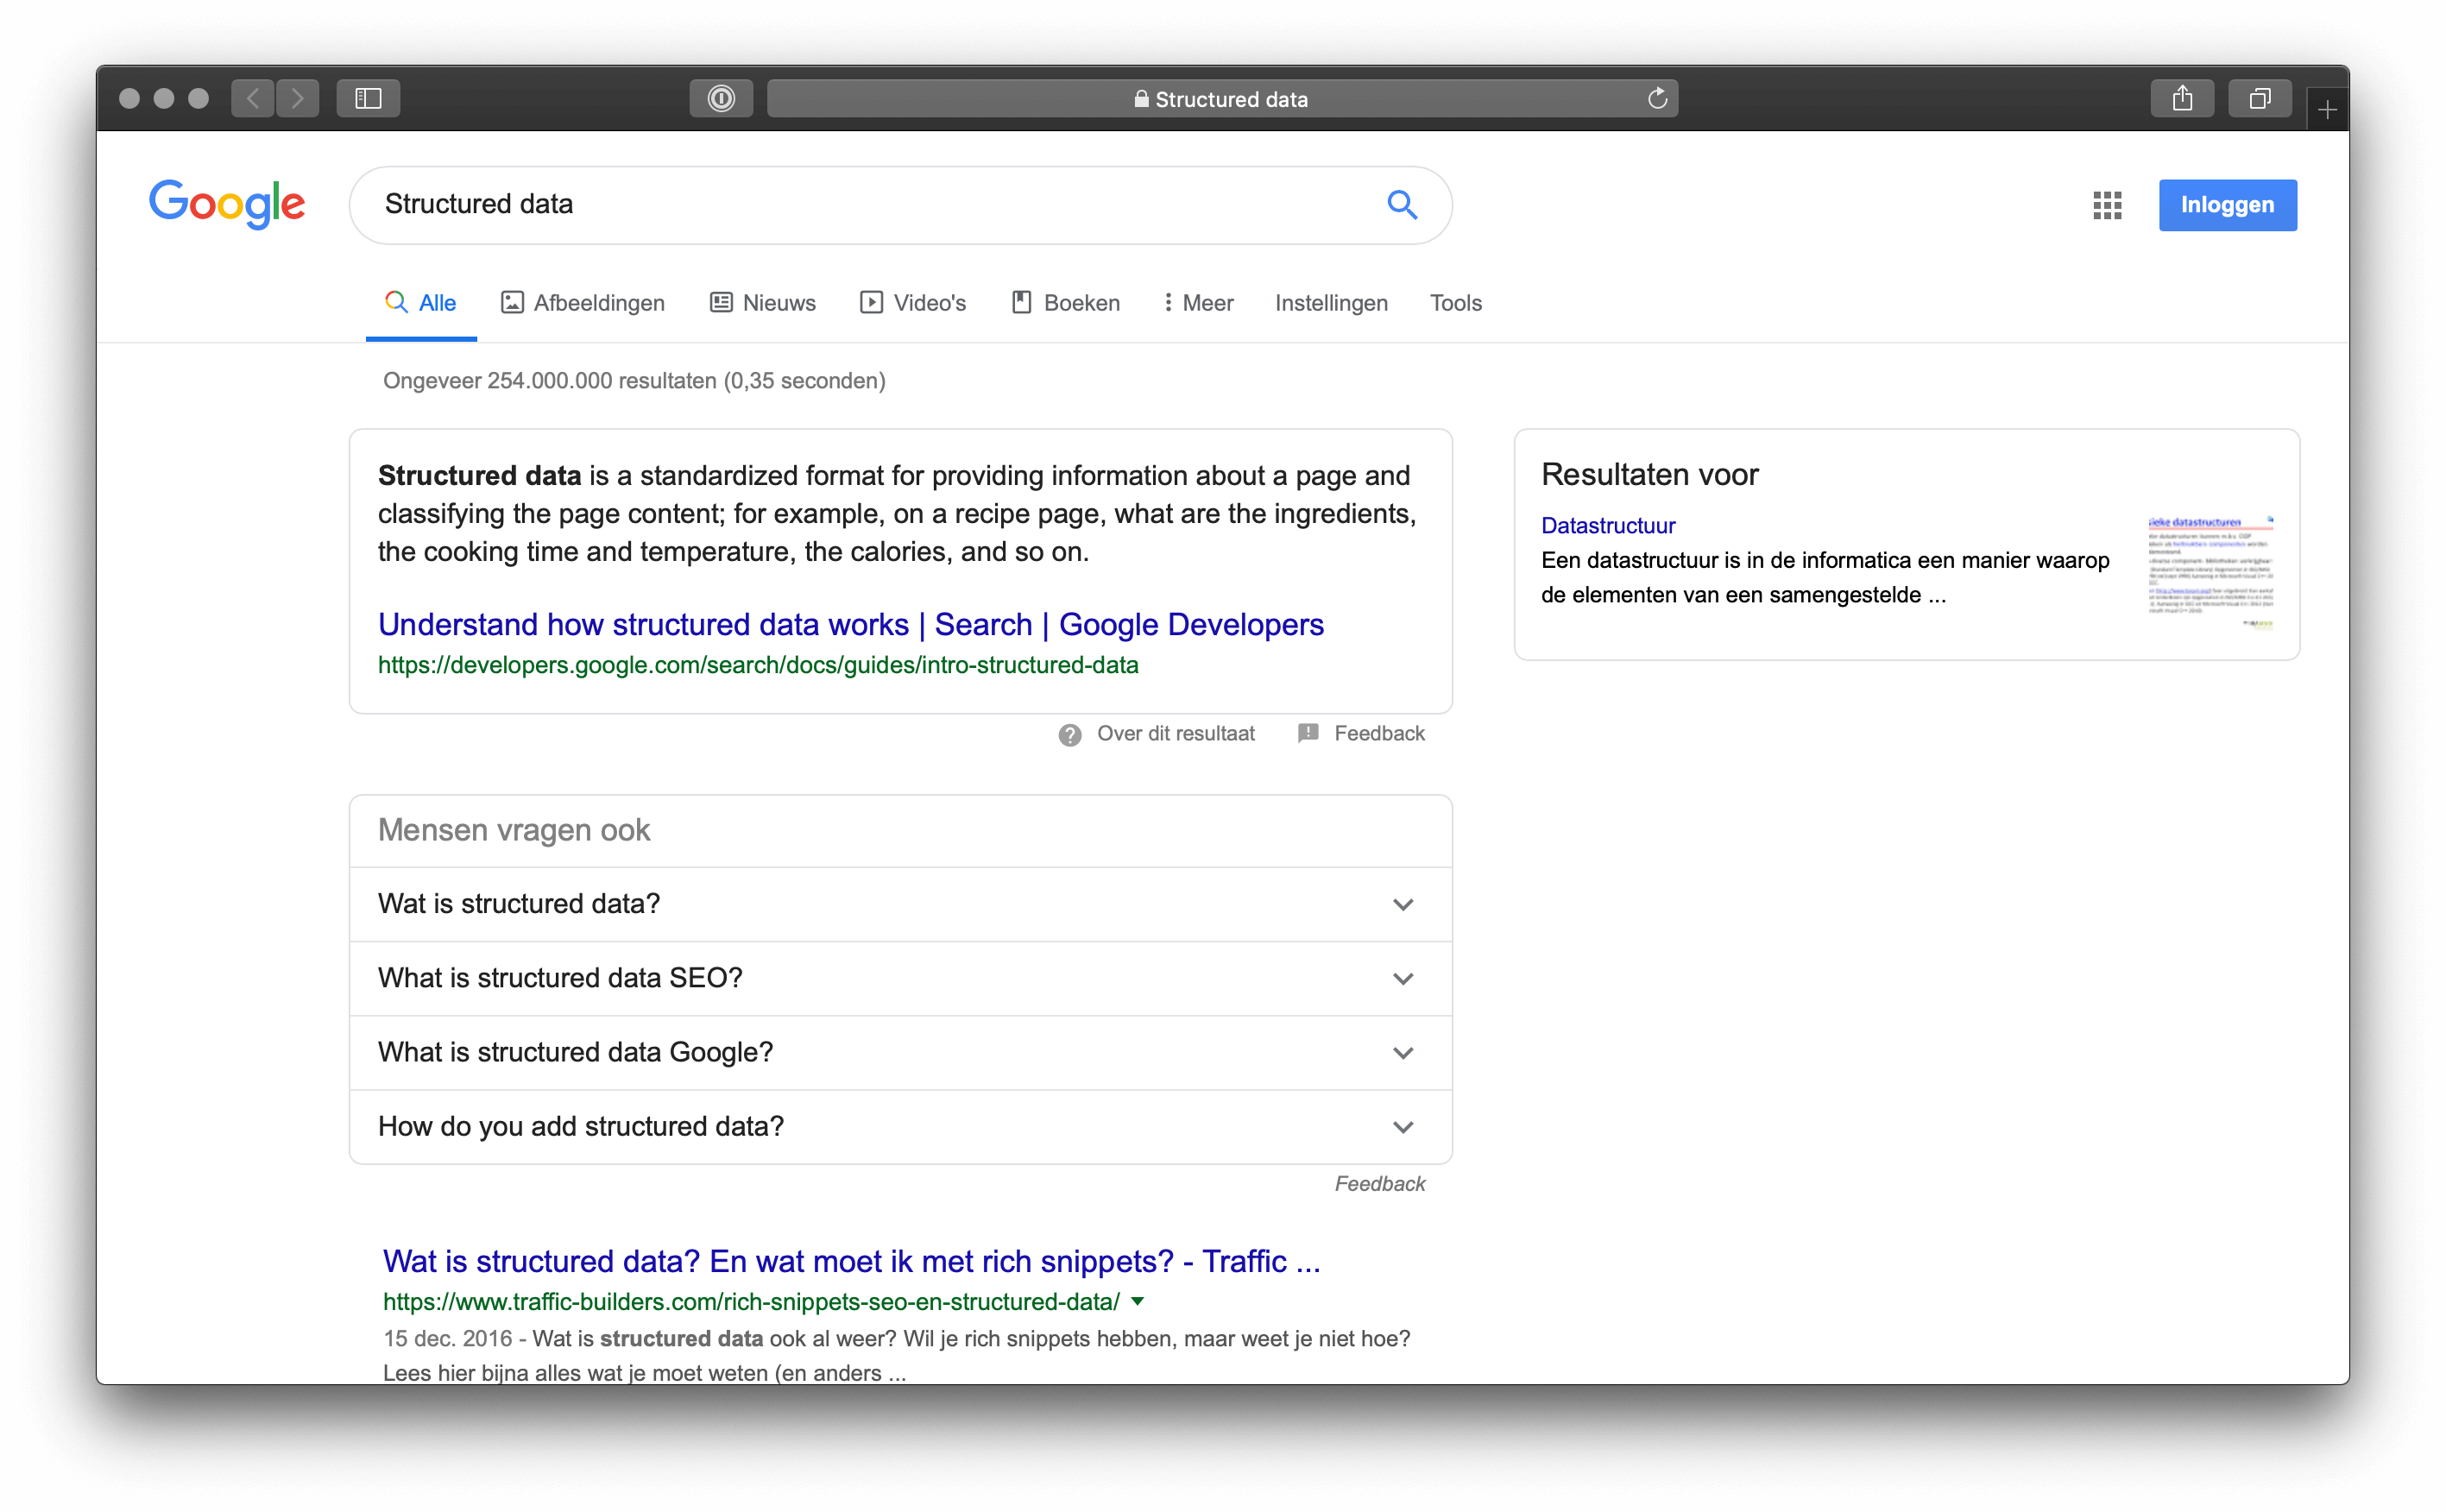Screen dimensions: 2446x1512
Task: Click the 'Mensen vragen ook' heading
Action: coord(514,830)
